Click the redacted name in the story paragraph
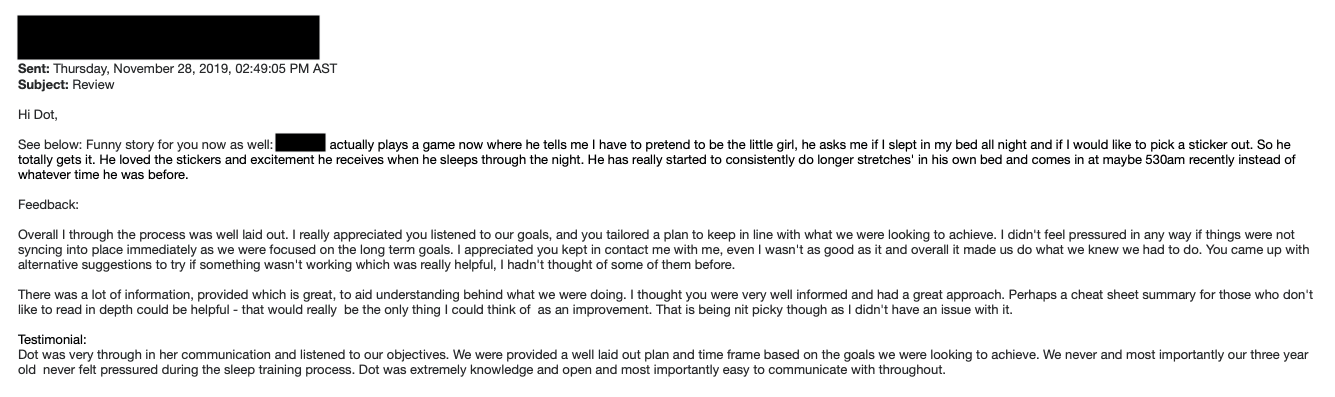This screenshot has width=1335, height=397. 300,144
